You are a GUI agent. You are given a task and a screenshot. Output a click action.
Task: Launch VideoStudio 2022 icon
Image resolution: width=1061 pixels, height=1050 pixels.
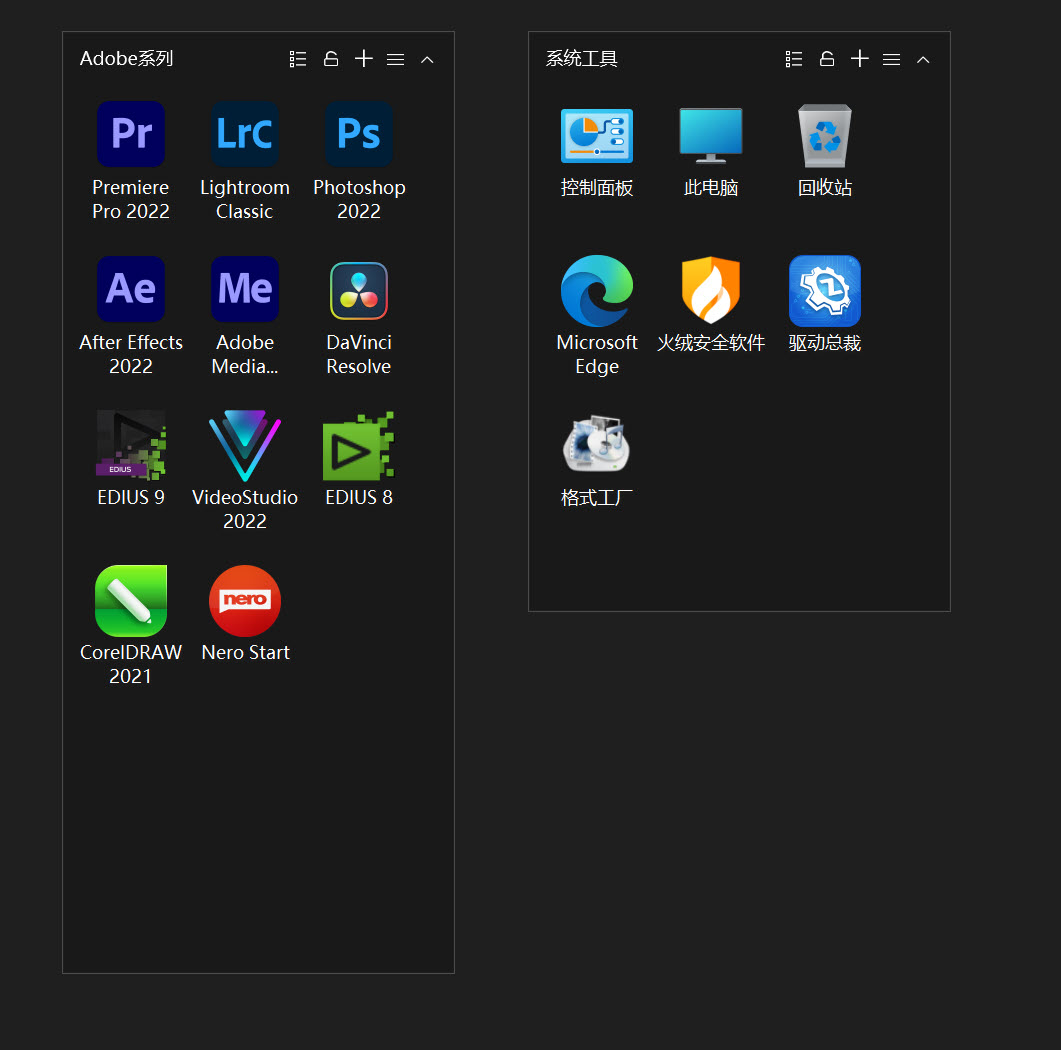244,445
